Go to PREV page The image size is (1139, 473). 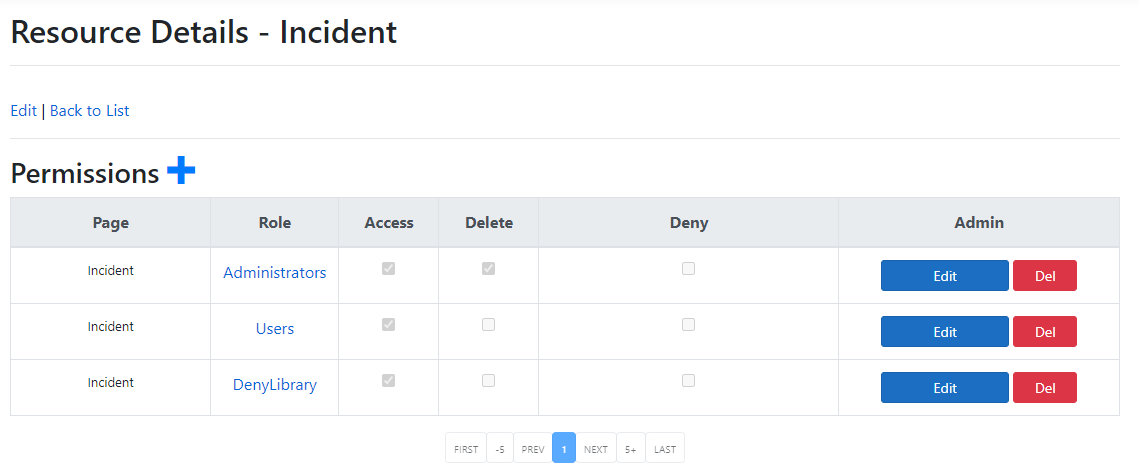point(533,449)
